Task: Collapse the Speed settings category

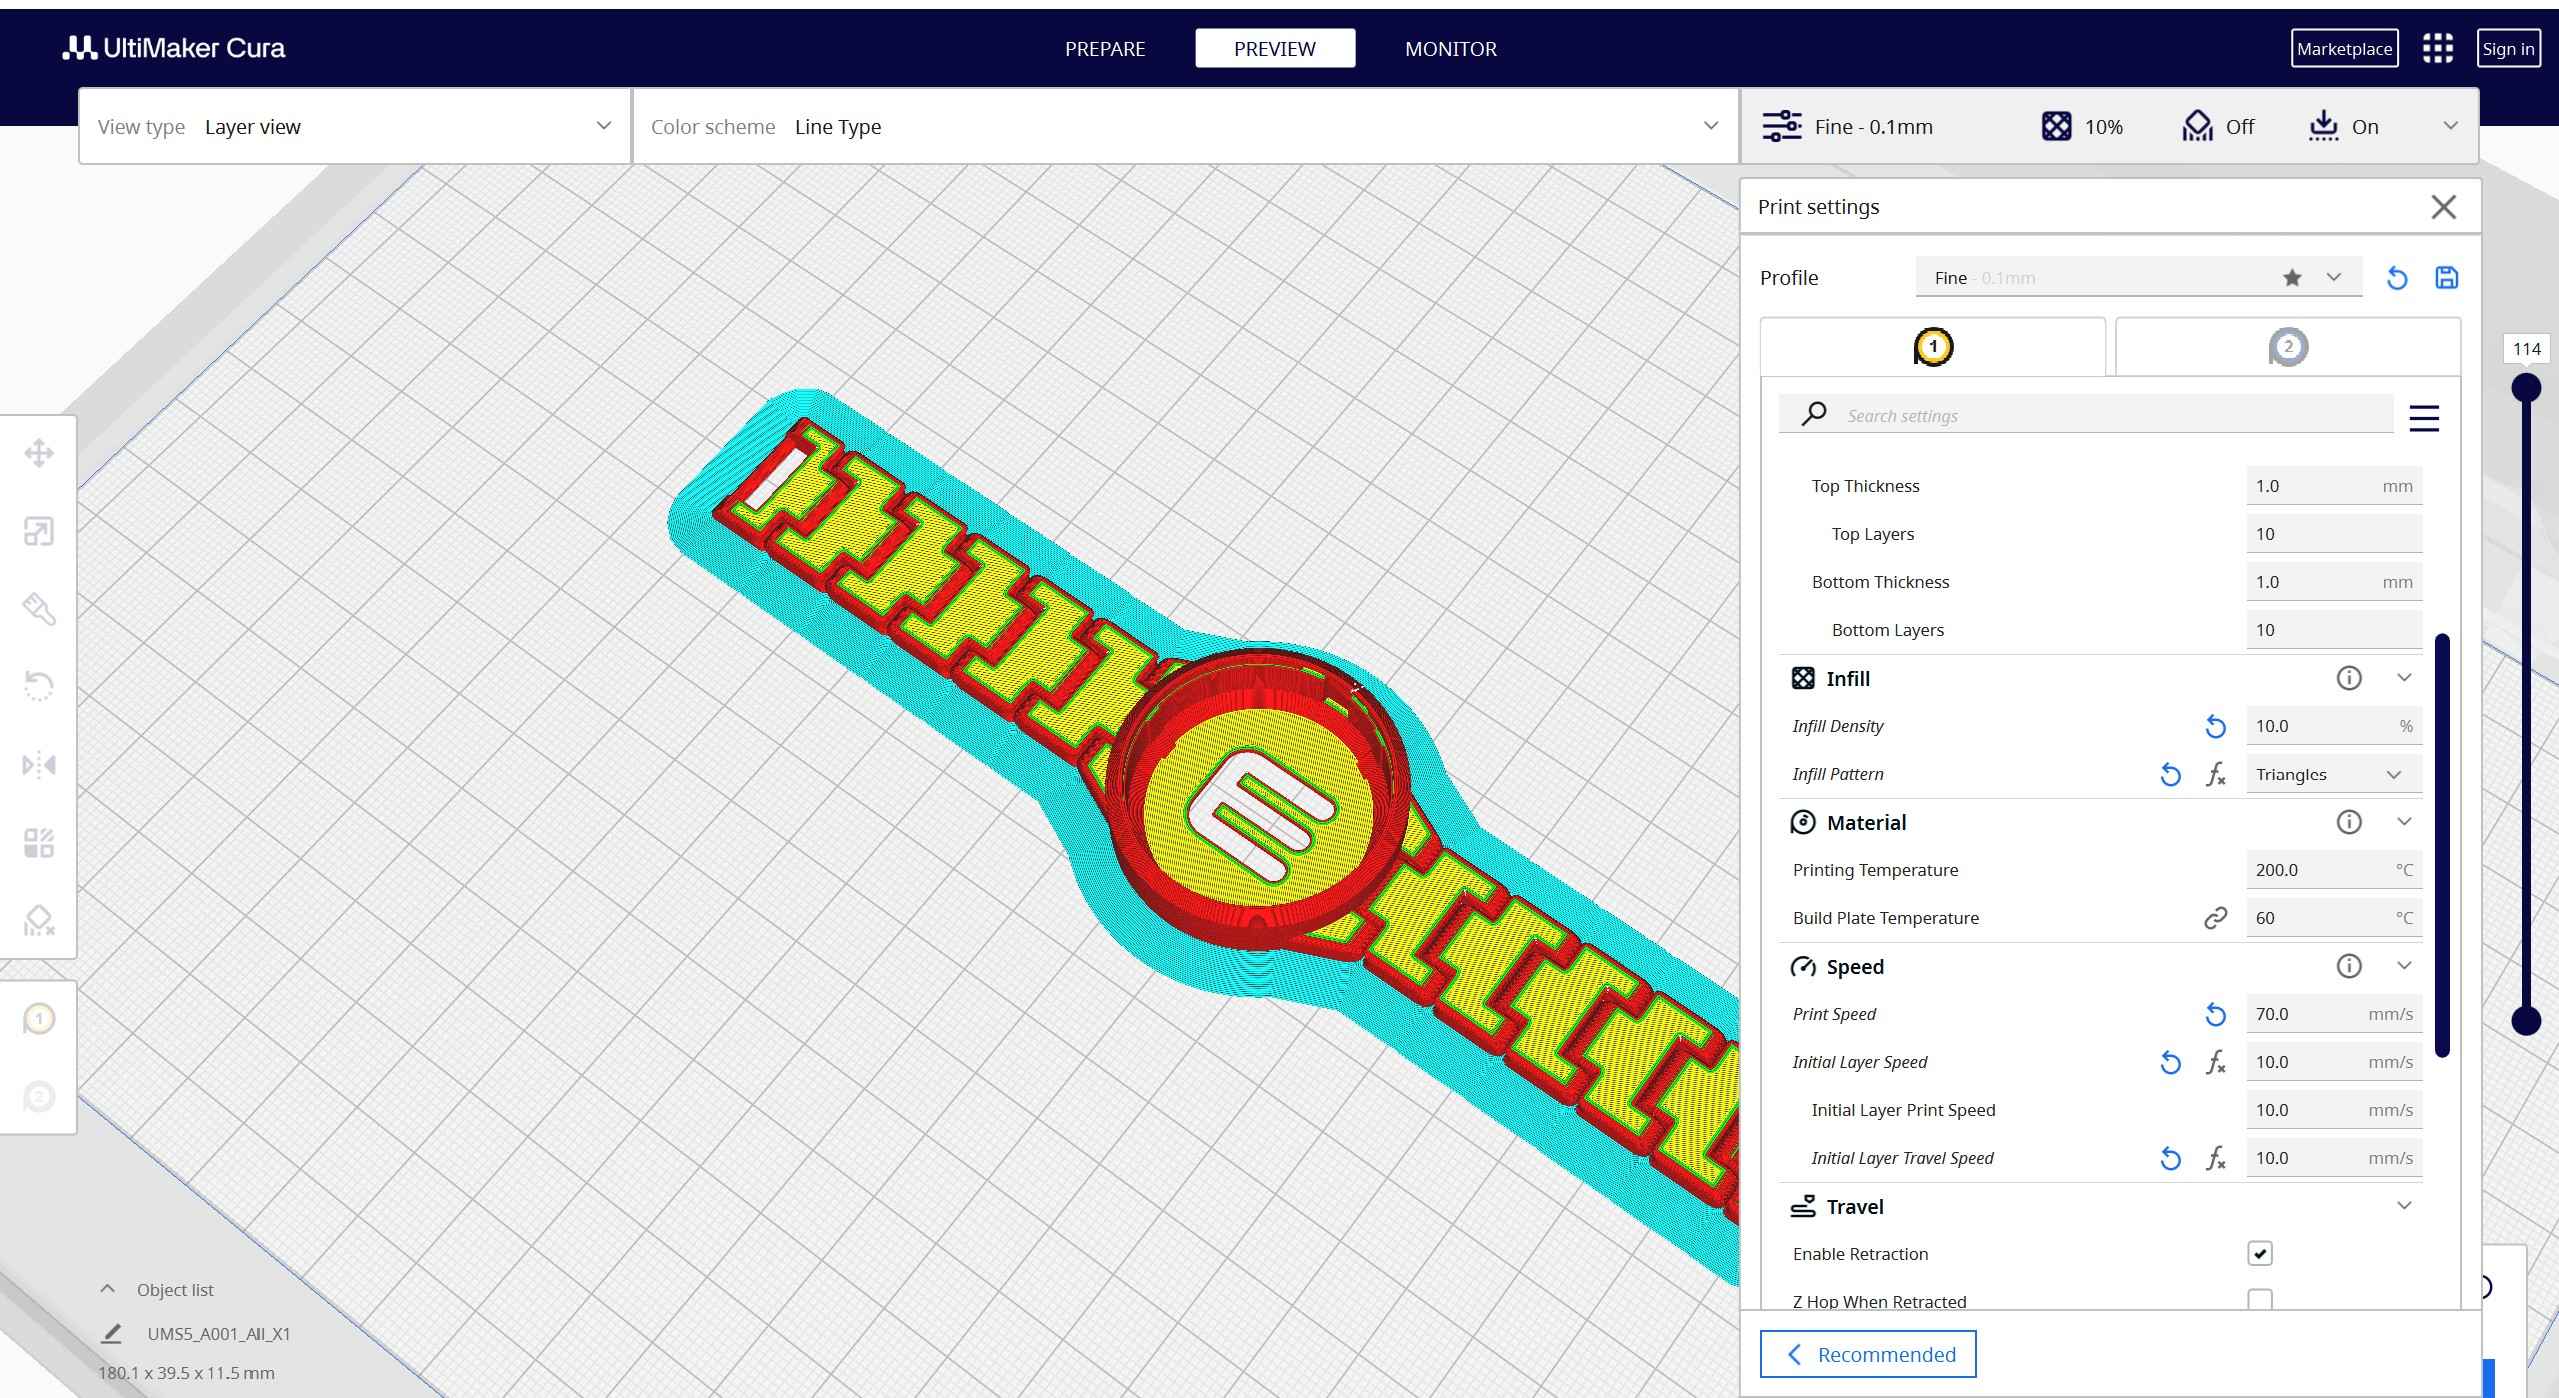Action: (x=2404, y=966)
